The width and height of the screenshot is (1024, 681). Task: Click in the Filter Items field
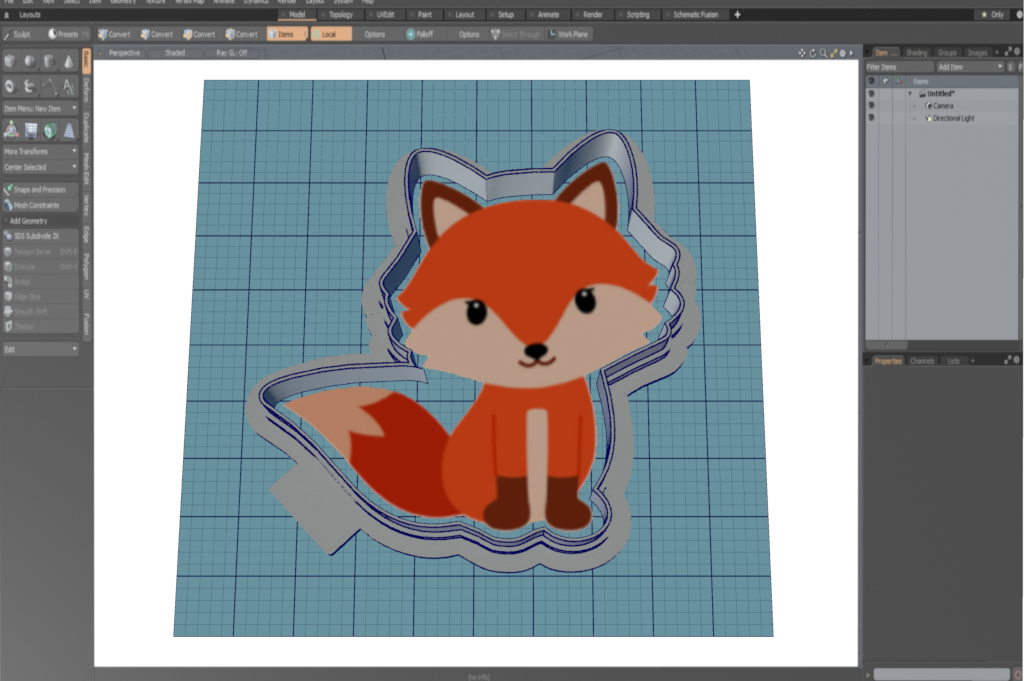(900, 67)
